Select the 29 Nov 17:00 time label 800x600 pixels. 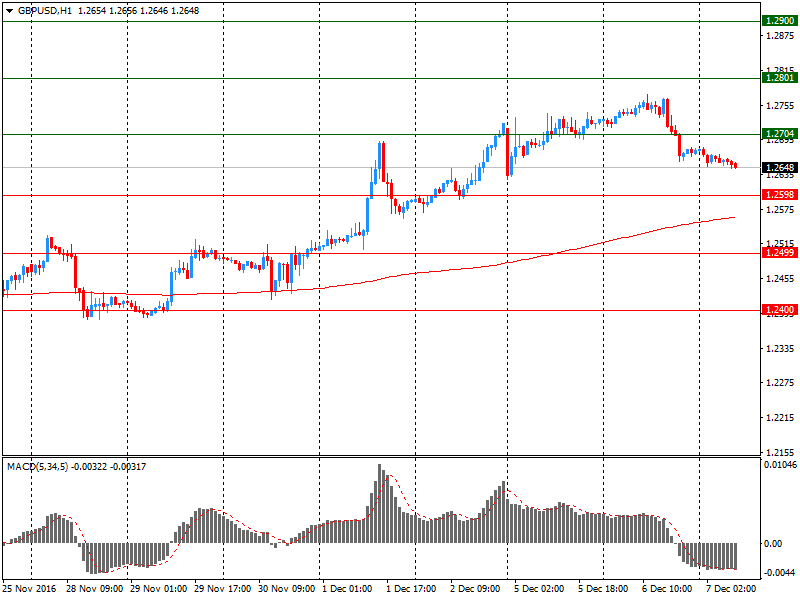(x=222, y=589)
